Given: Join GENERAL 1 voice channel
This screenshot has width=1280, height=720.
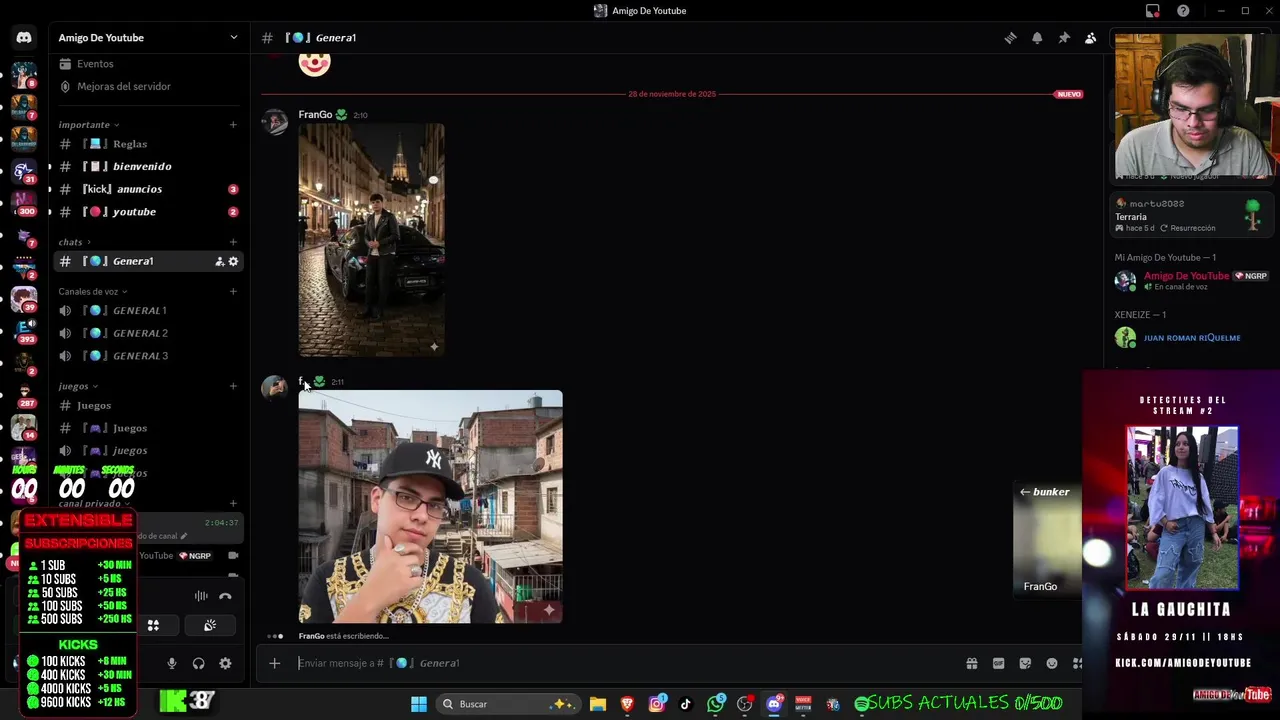Looking at the screenshot, I should (149, 311).
